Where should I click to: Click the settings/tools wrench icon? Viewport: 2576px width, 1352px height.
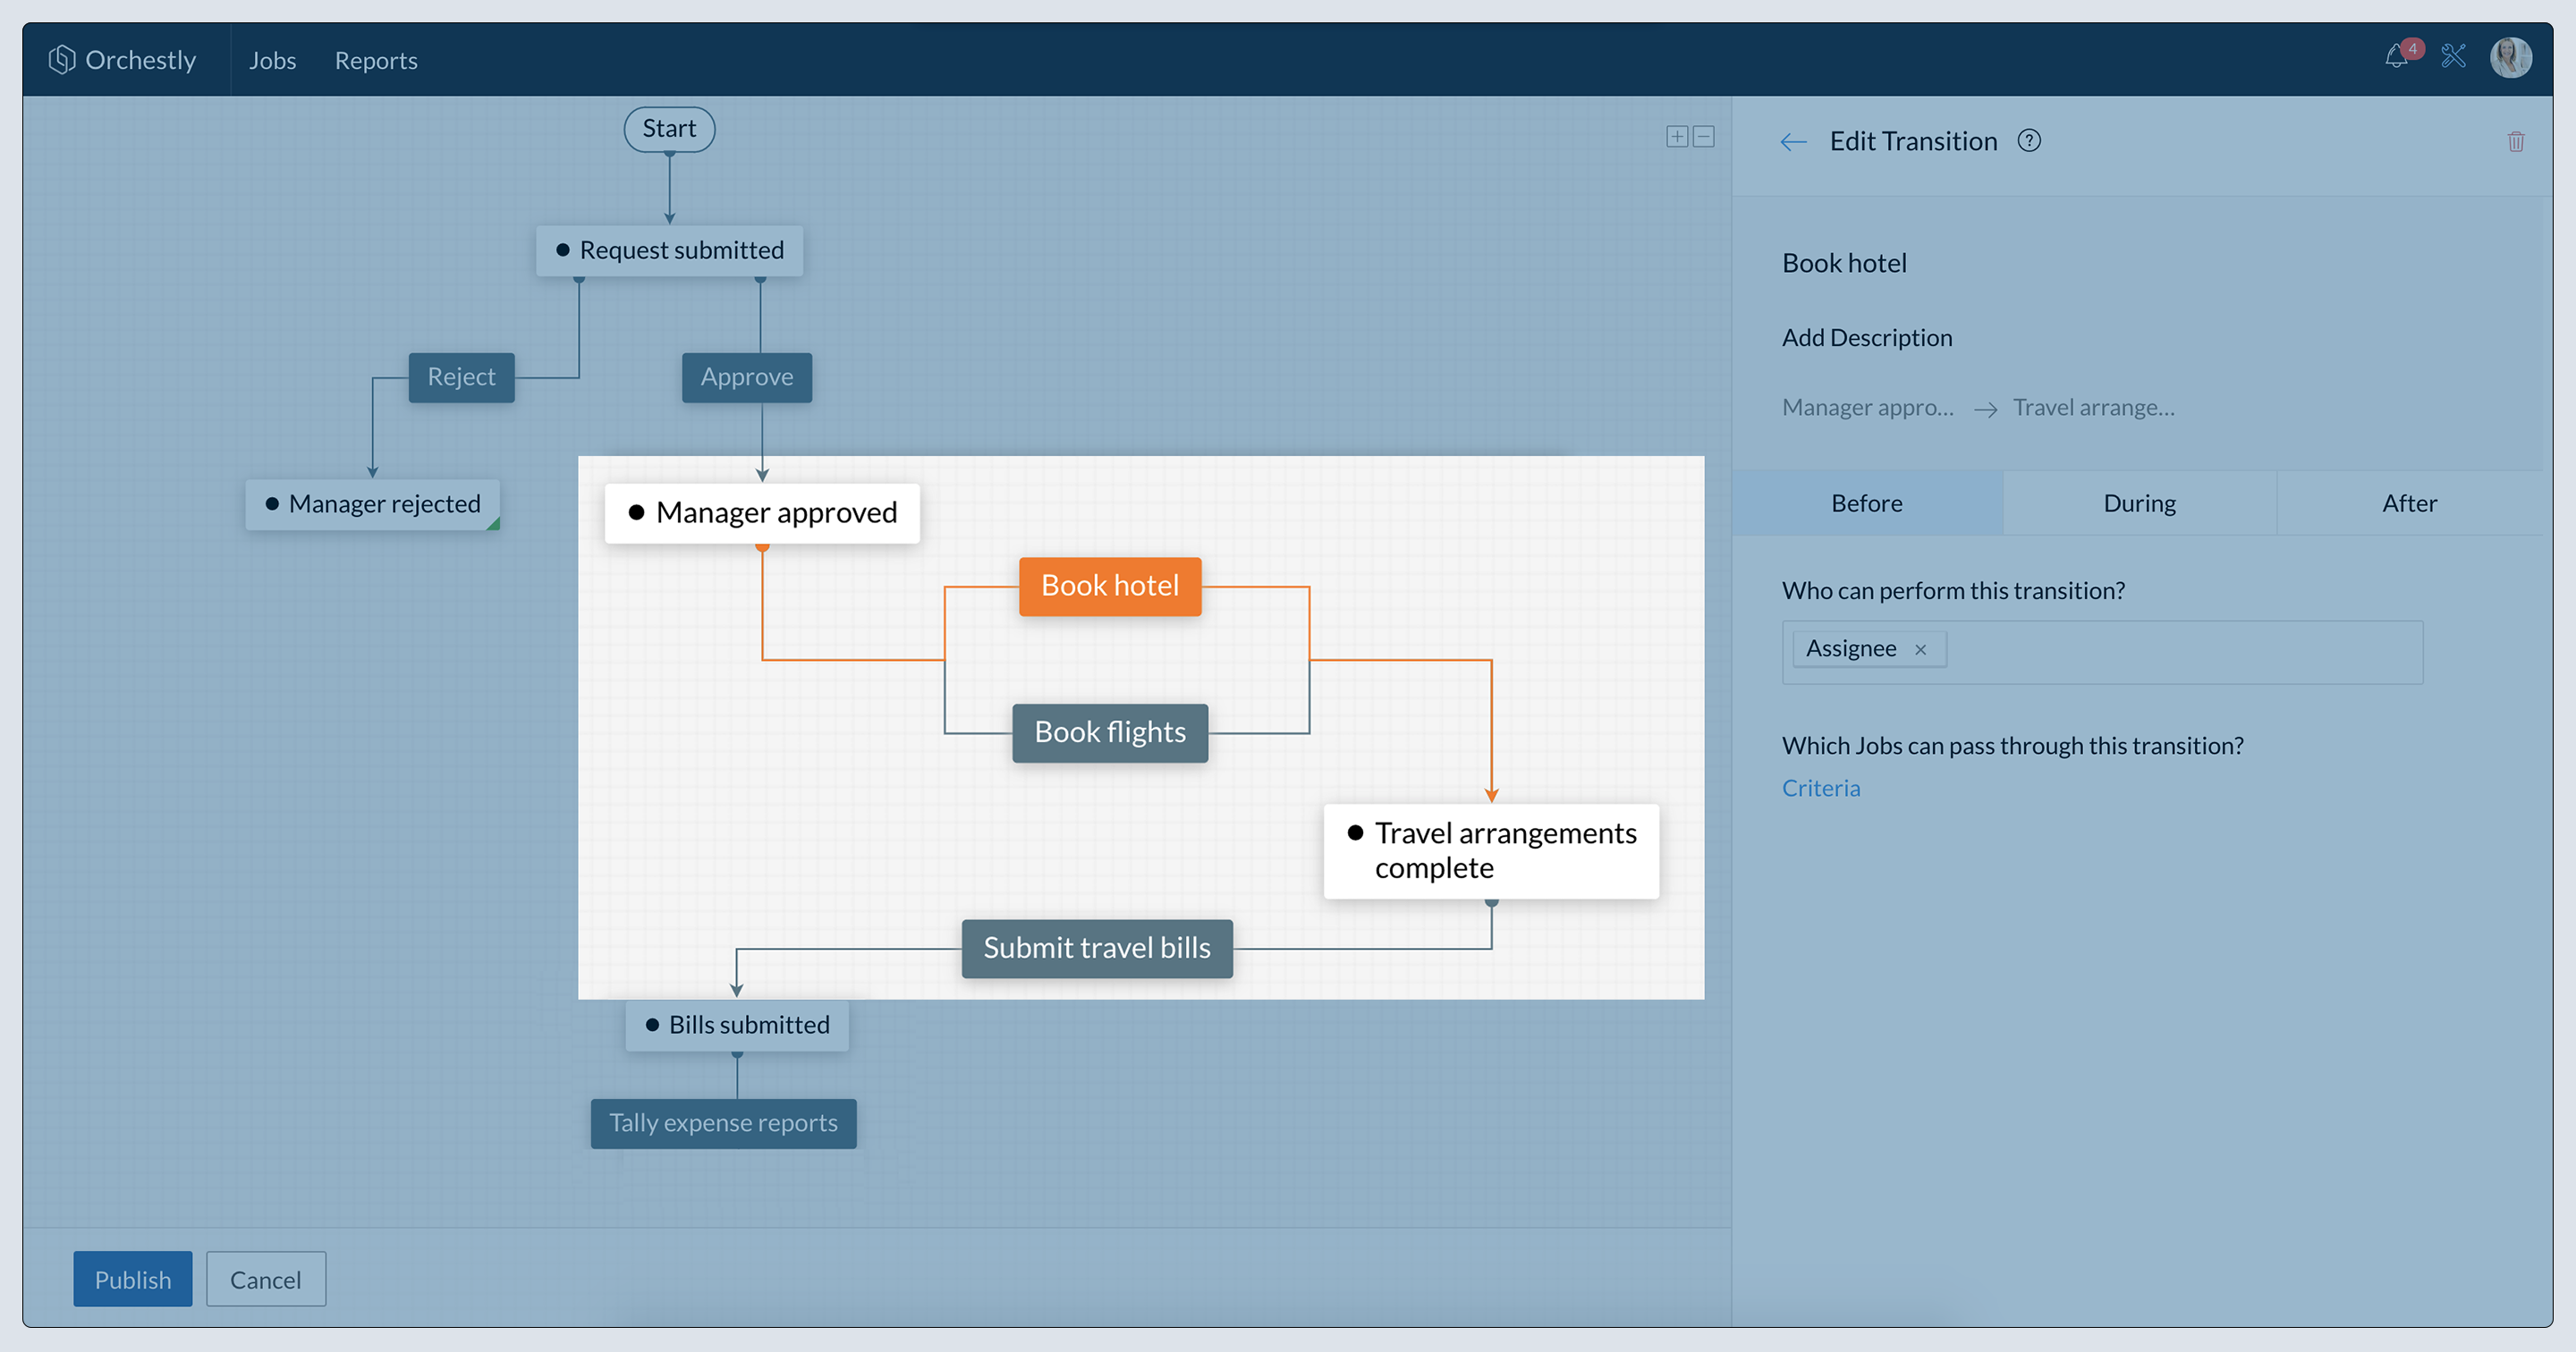2453,58
